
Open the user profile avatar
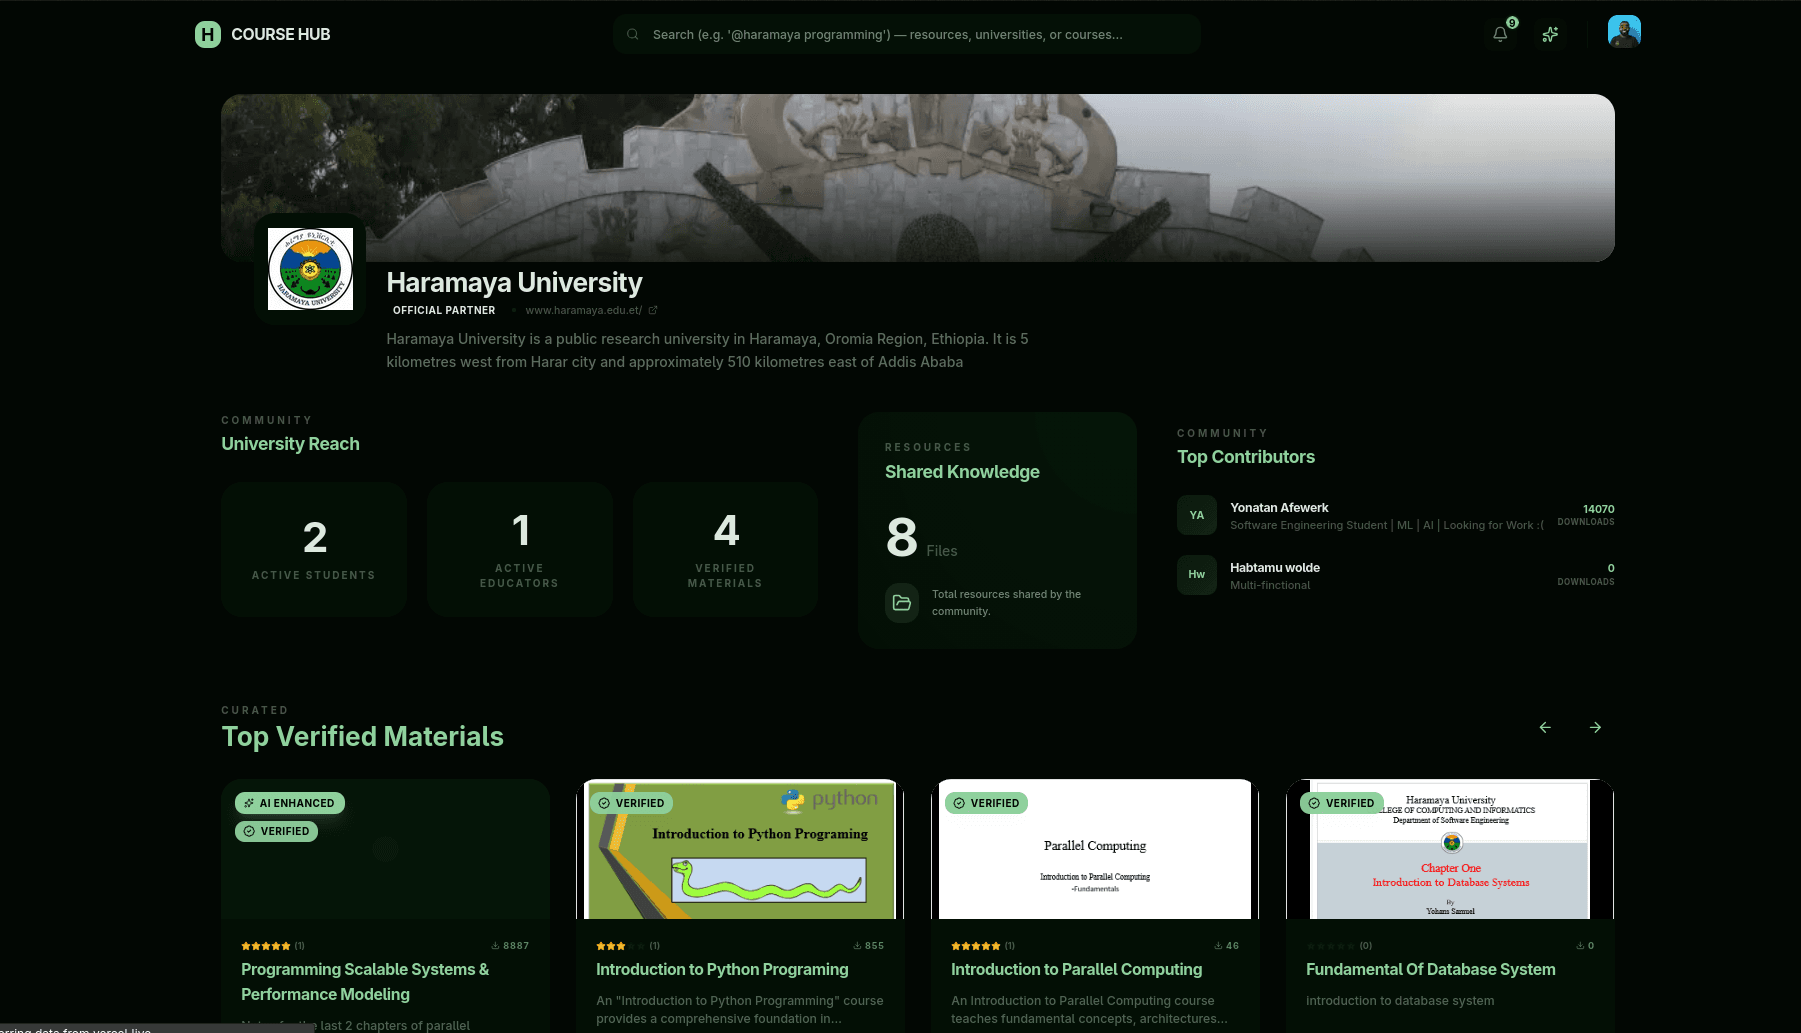click(1624, 32)
